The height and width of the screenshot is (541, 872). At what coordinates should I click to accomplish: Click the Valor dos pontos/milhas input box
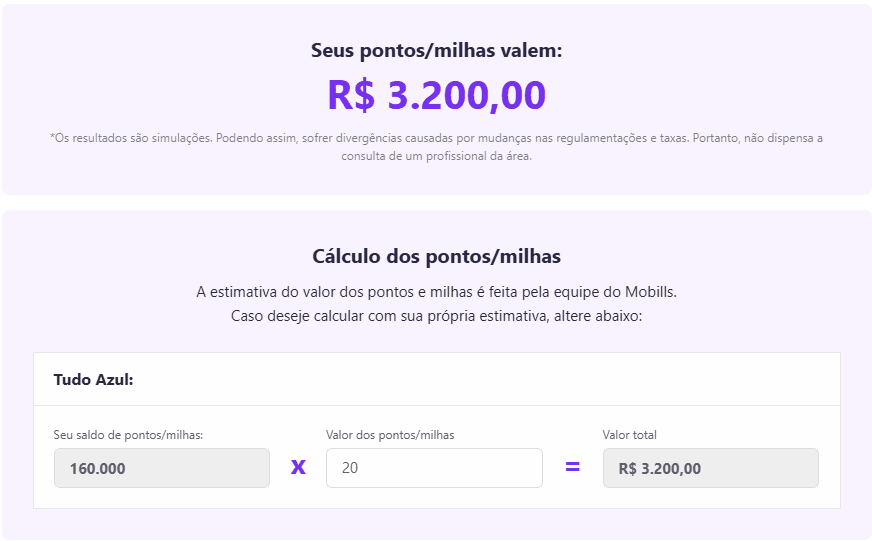click(x=434, y=468)
